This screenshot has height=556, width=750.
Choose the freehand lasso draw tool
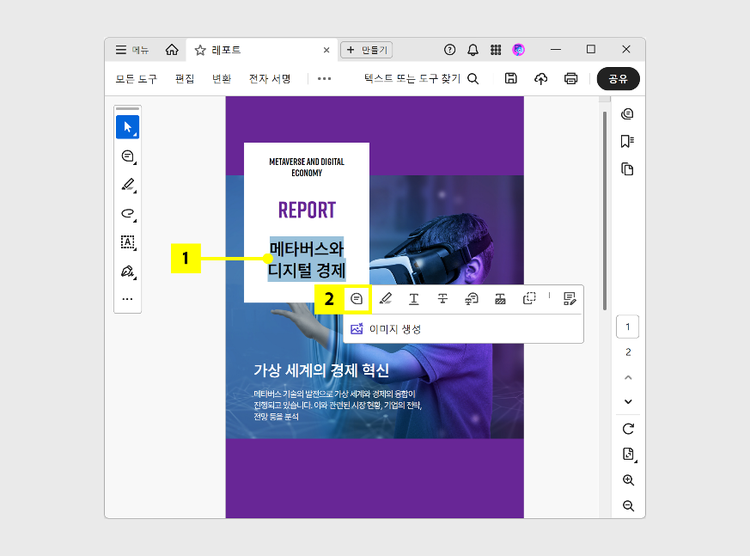tap(127, 213)
